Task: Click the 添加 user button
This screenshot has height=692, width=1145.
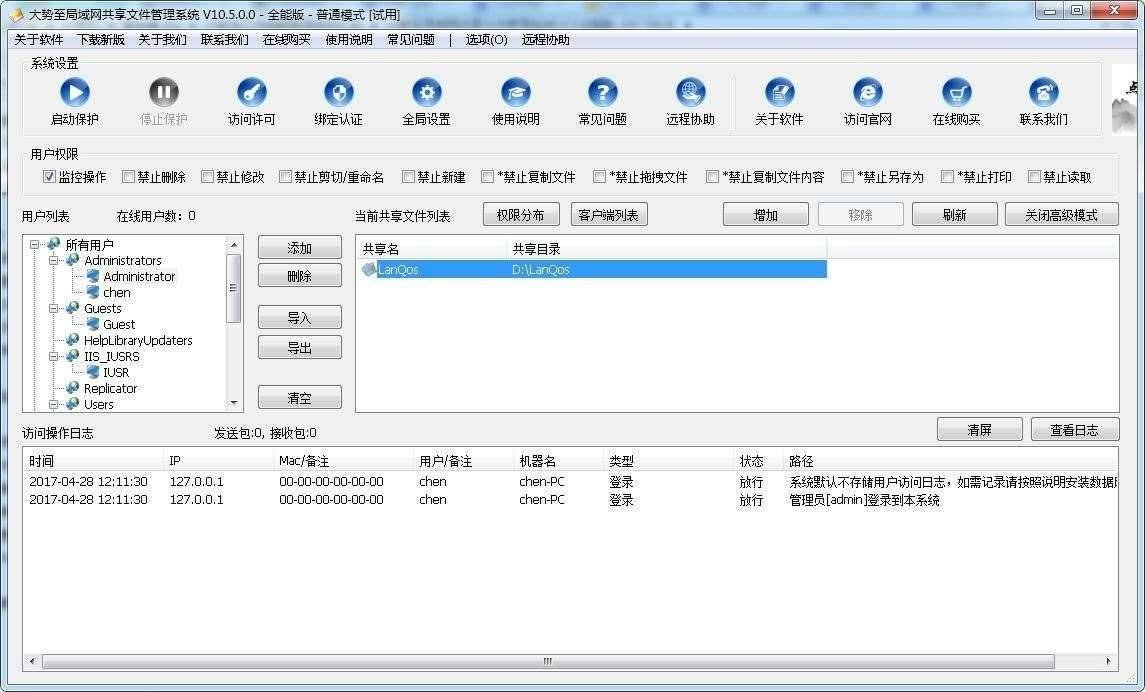Action: coord(299,247)
